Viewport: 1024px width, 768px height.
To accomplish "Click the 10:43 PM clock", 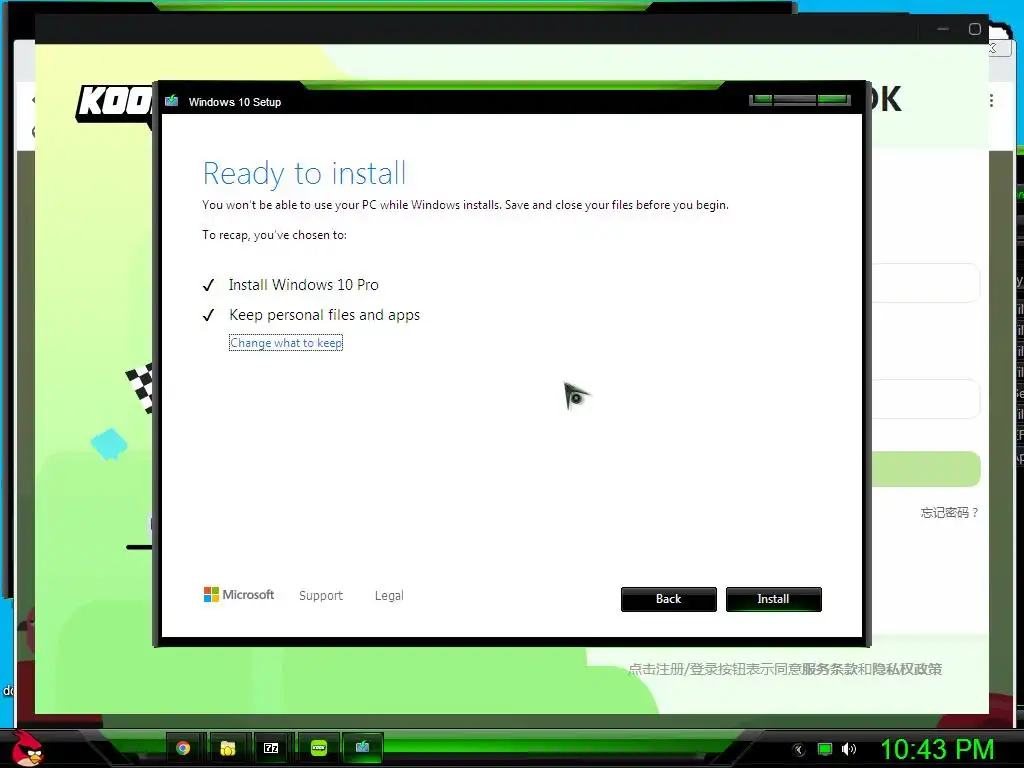I will pos(937,748).
